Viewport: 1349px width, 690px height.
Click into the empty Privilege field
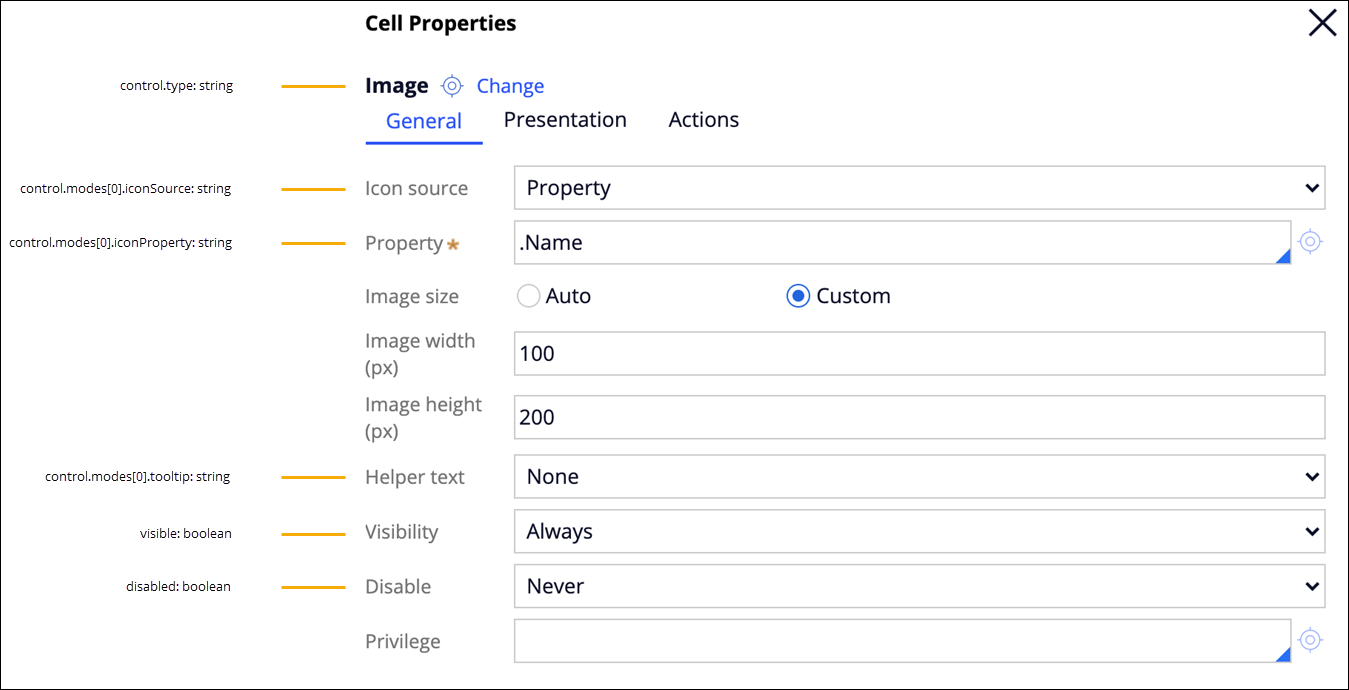[x=900, y=641]
